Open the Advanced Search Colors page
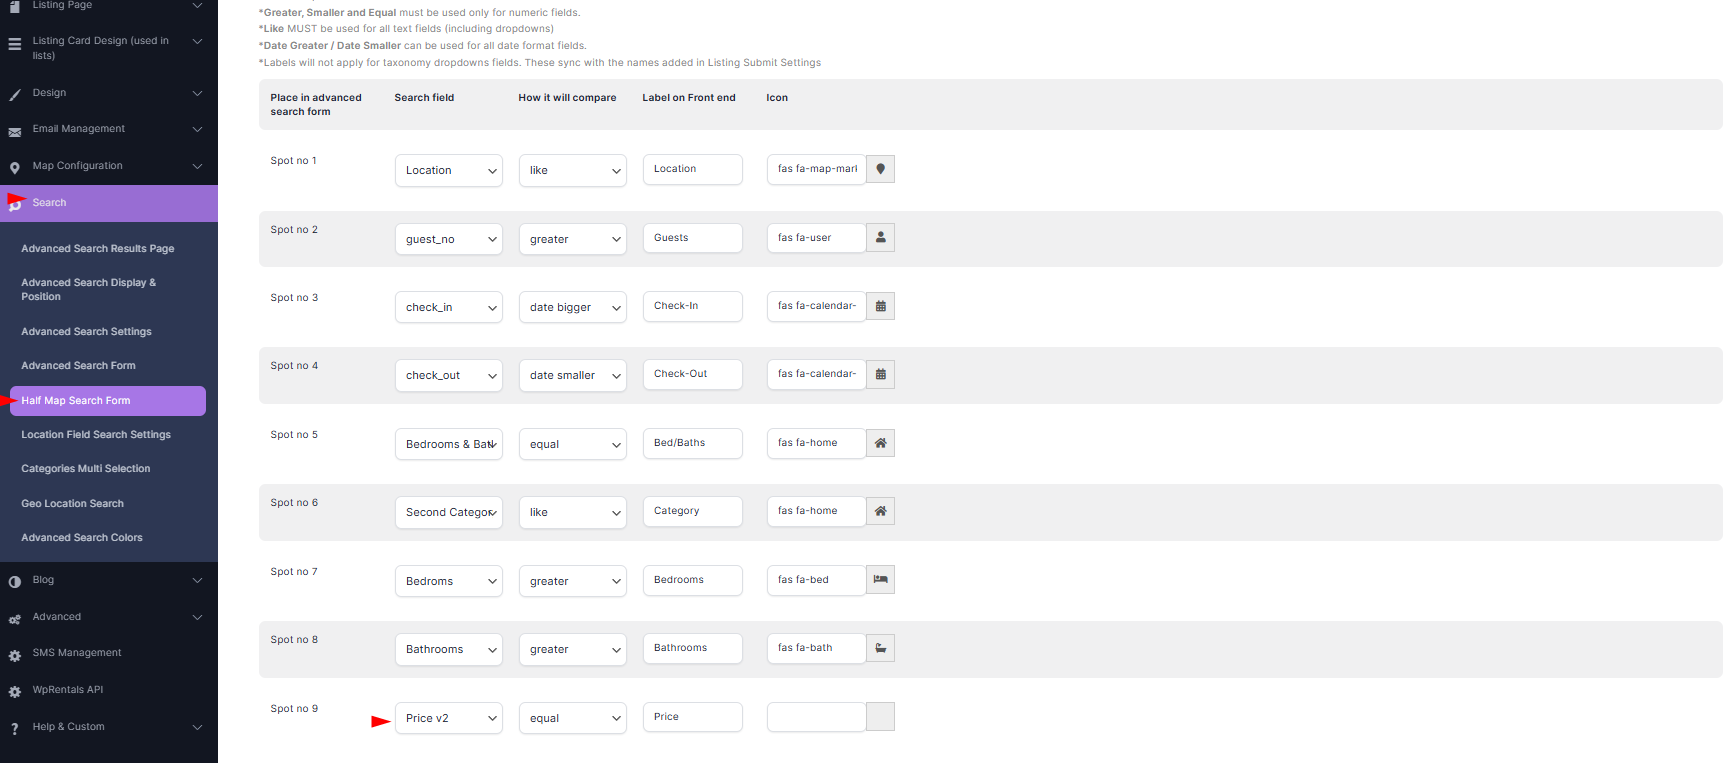Image resolution: width=1731 pixels, height=763 pixels. click(x=82, y=538)
